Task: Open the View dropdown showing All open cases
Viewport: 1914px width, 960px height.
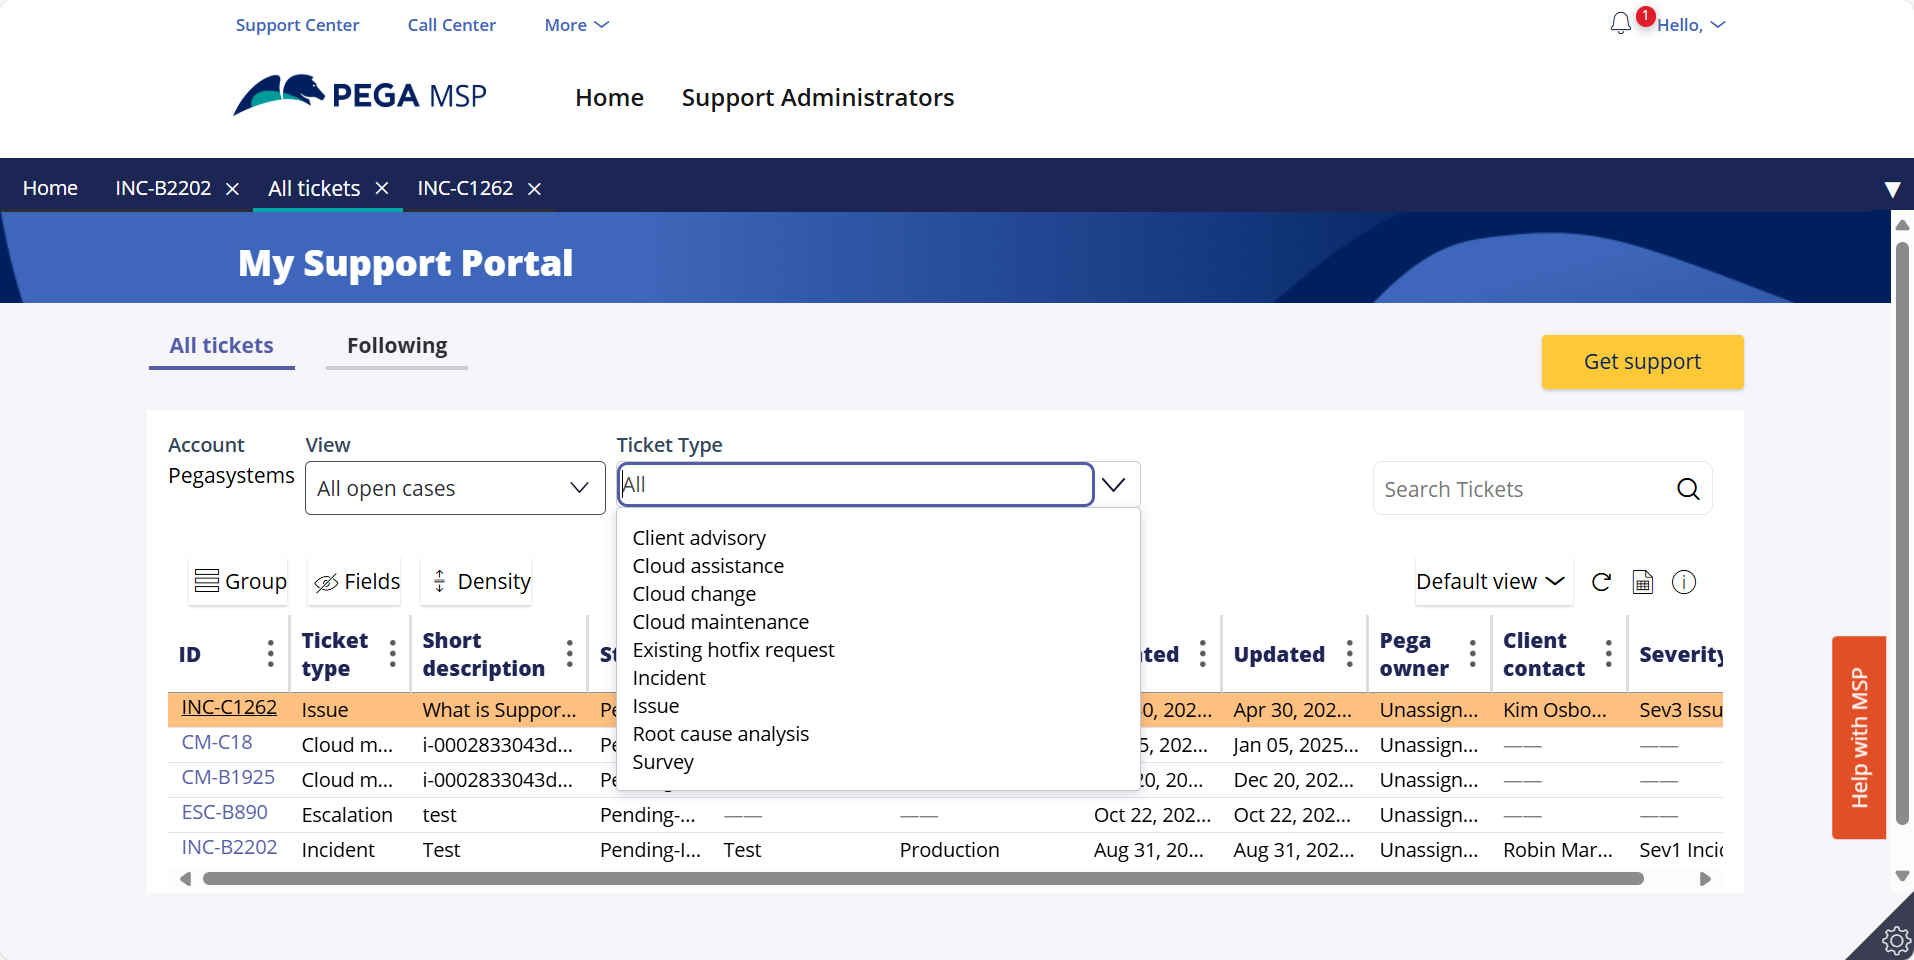Action: point(454,488)
